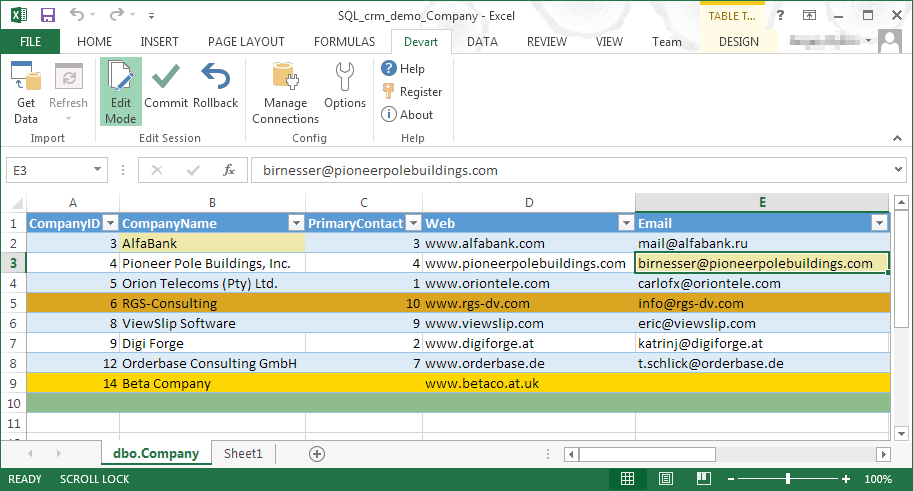Click the zoom slider handle
Screen dimensions: 913x491
tap(788, 479)
